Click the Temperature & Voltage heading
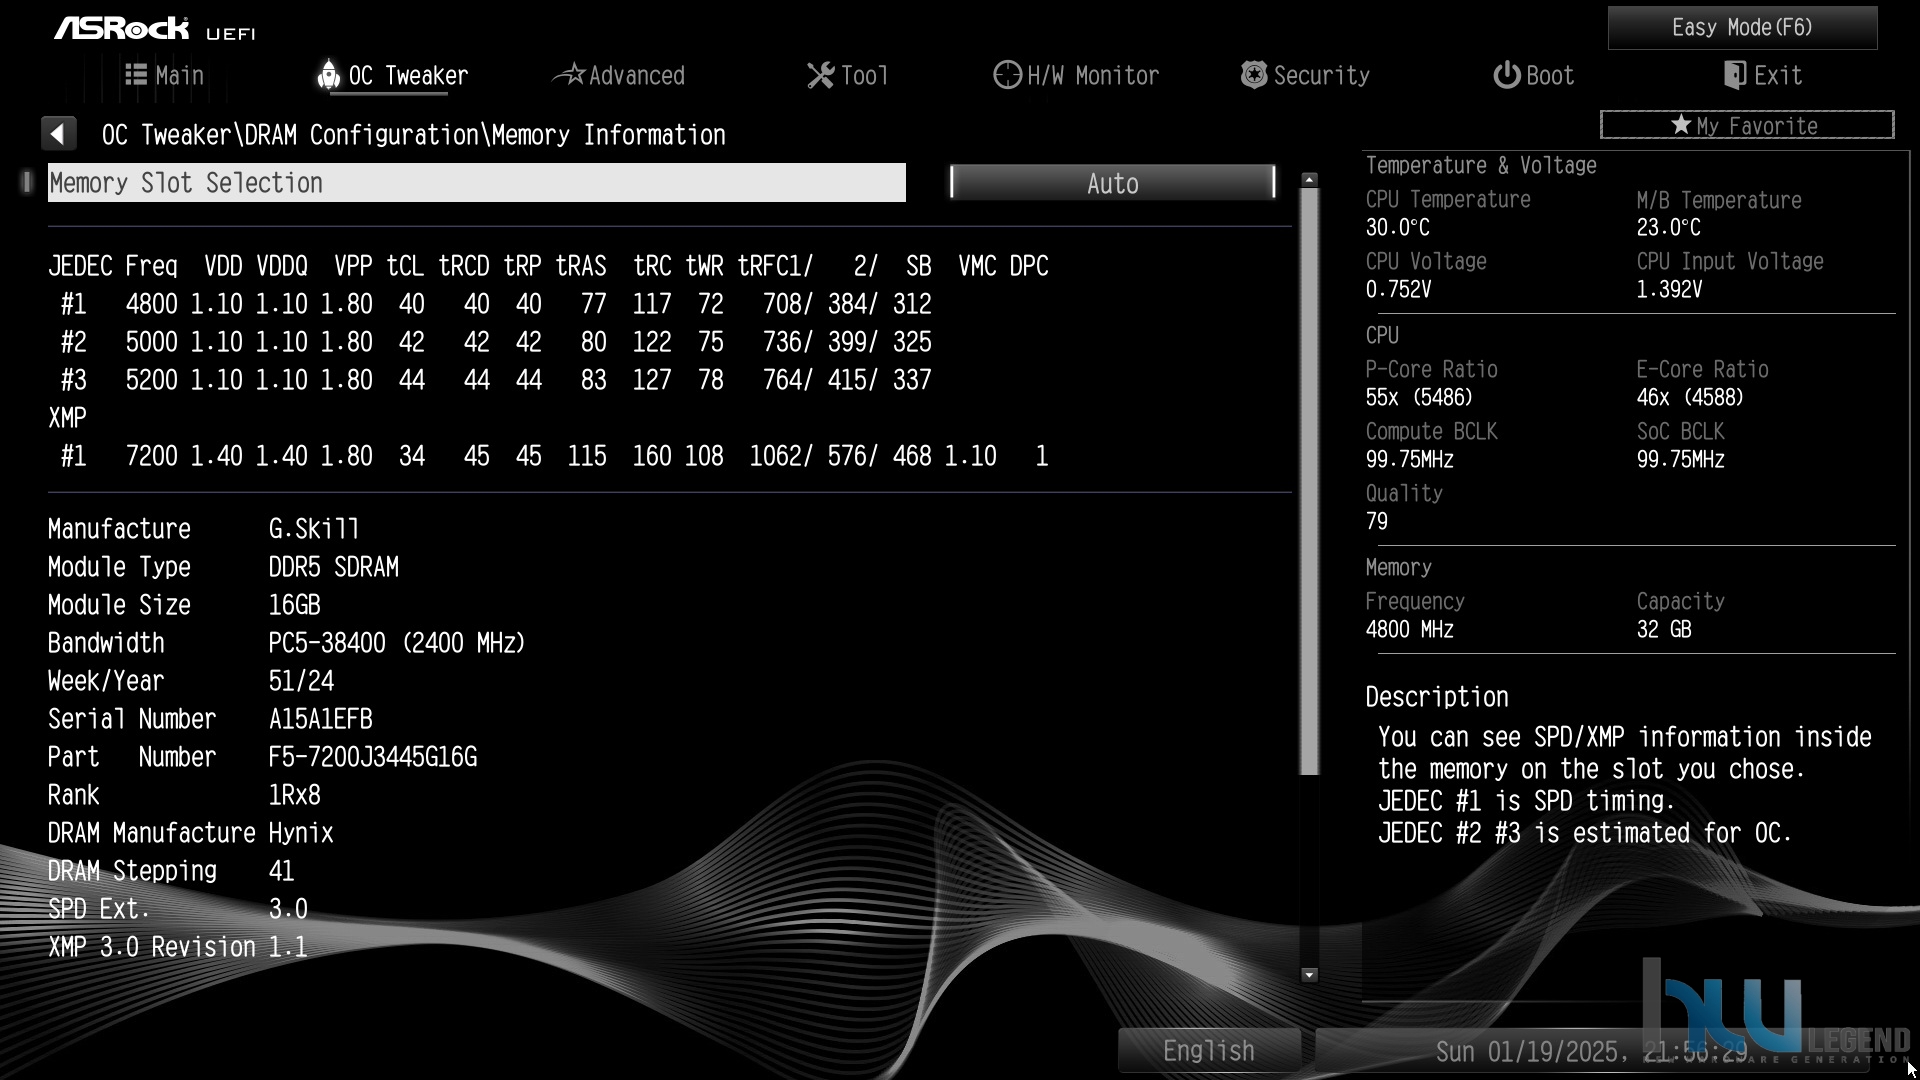 1481,165
